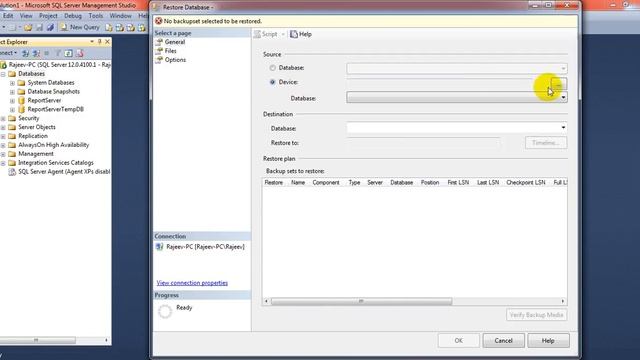Click the Component column header
This screenshot has width=640, height=360.
point(326,182)
